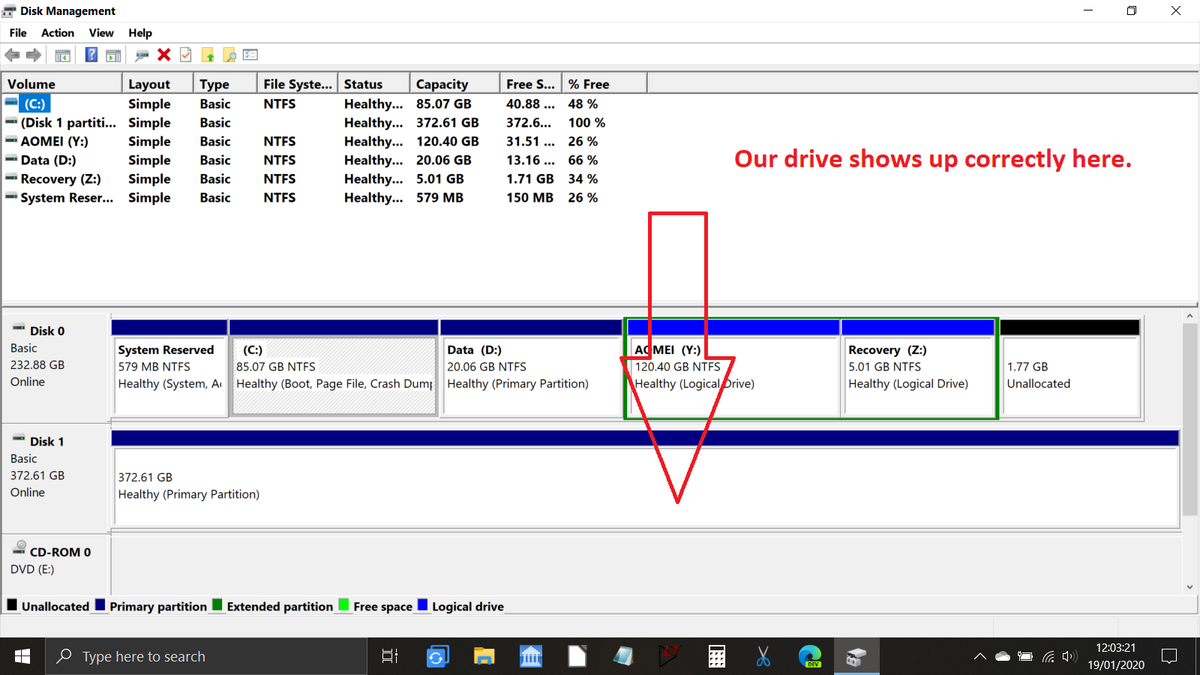This screenshot has width=1200, height=675.
Task: Open the Action menu
Action: point(57,32)
